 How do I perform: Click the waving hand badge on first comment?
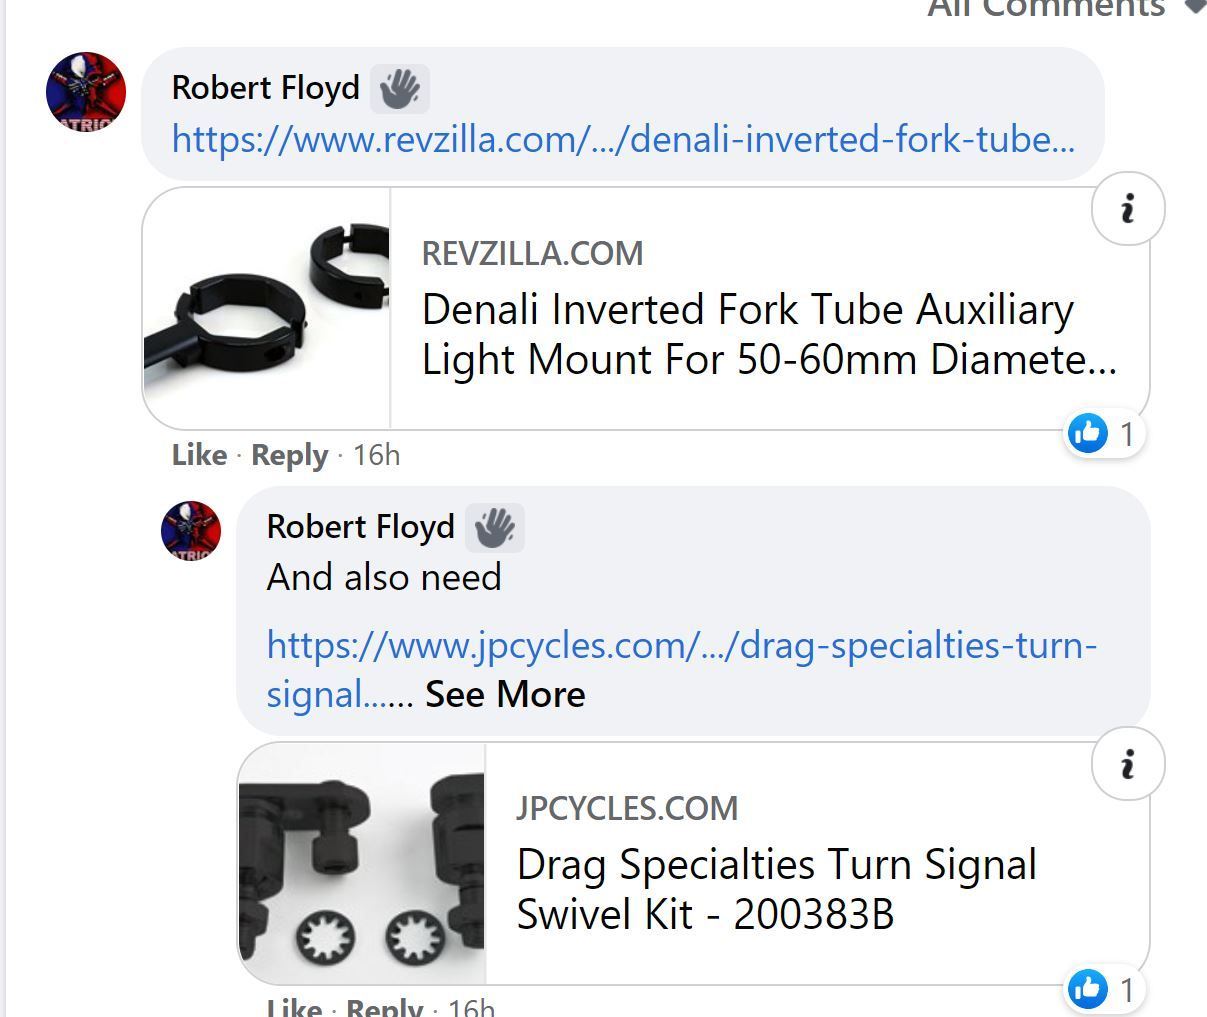(399, 88)
